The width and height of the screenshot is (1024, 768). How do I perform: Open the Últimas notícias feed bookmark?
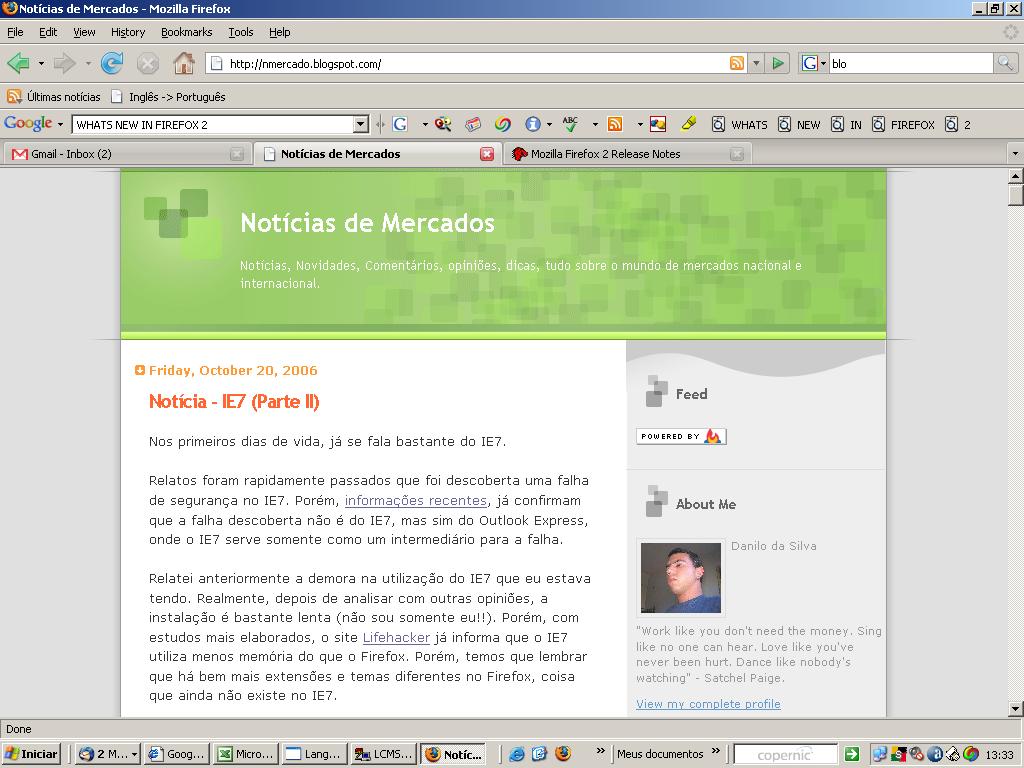[x=54, y=97]
